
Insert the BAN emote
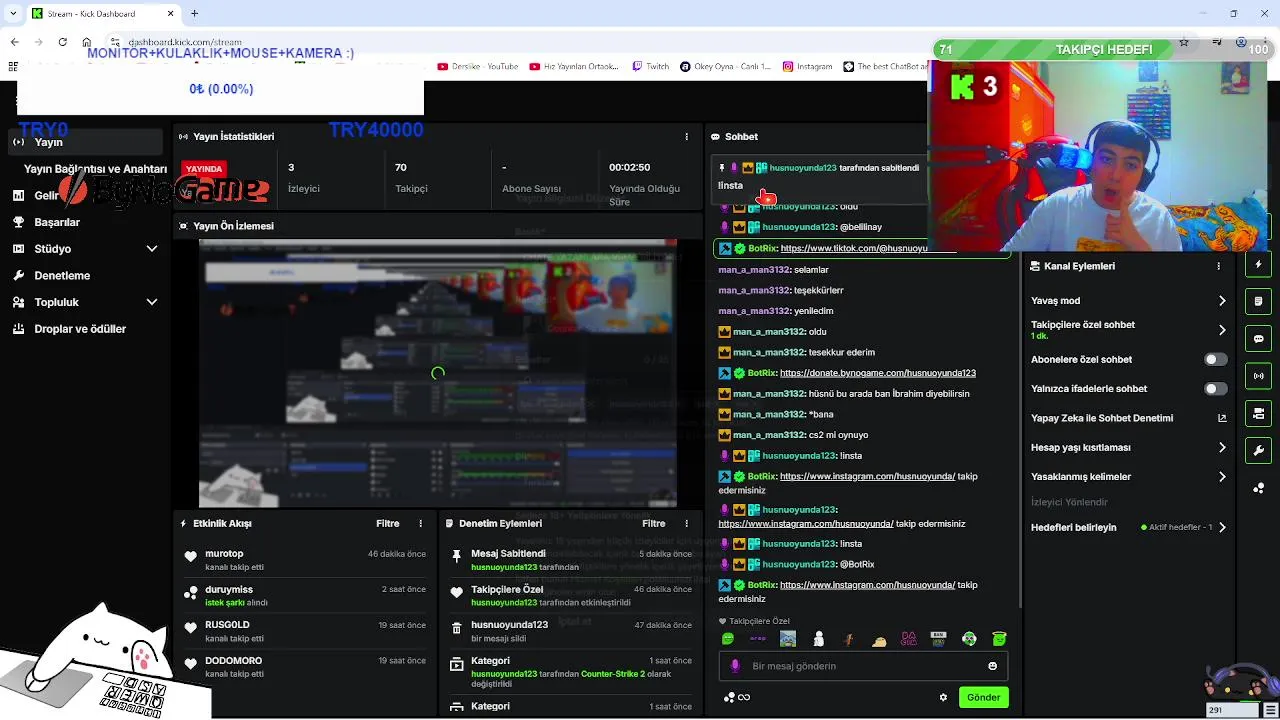coord(939,639)
